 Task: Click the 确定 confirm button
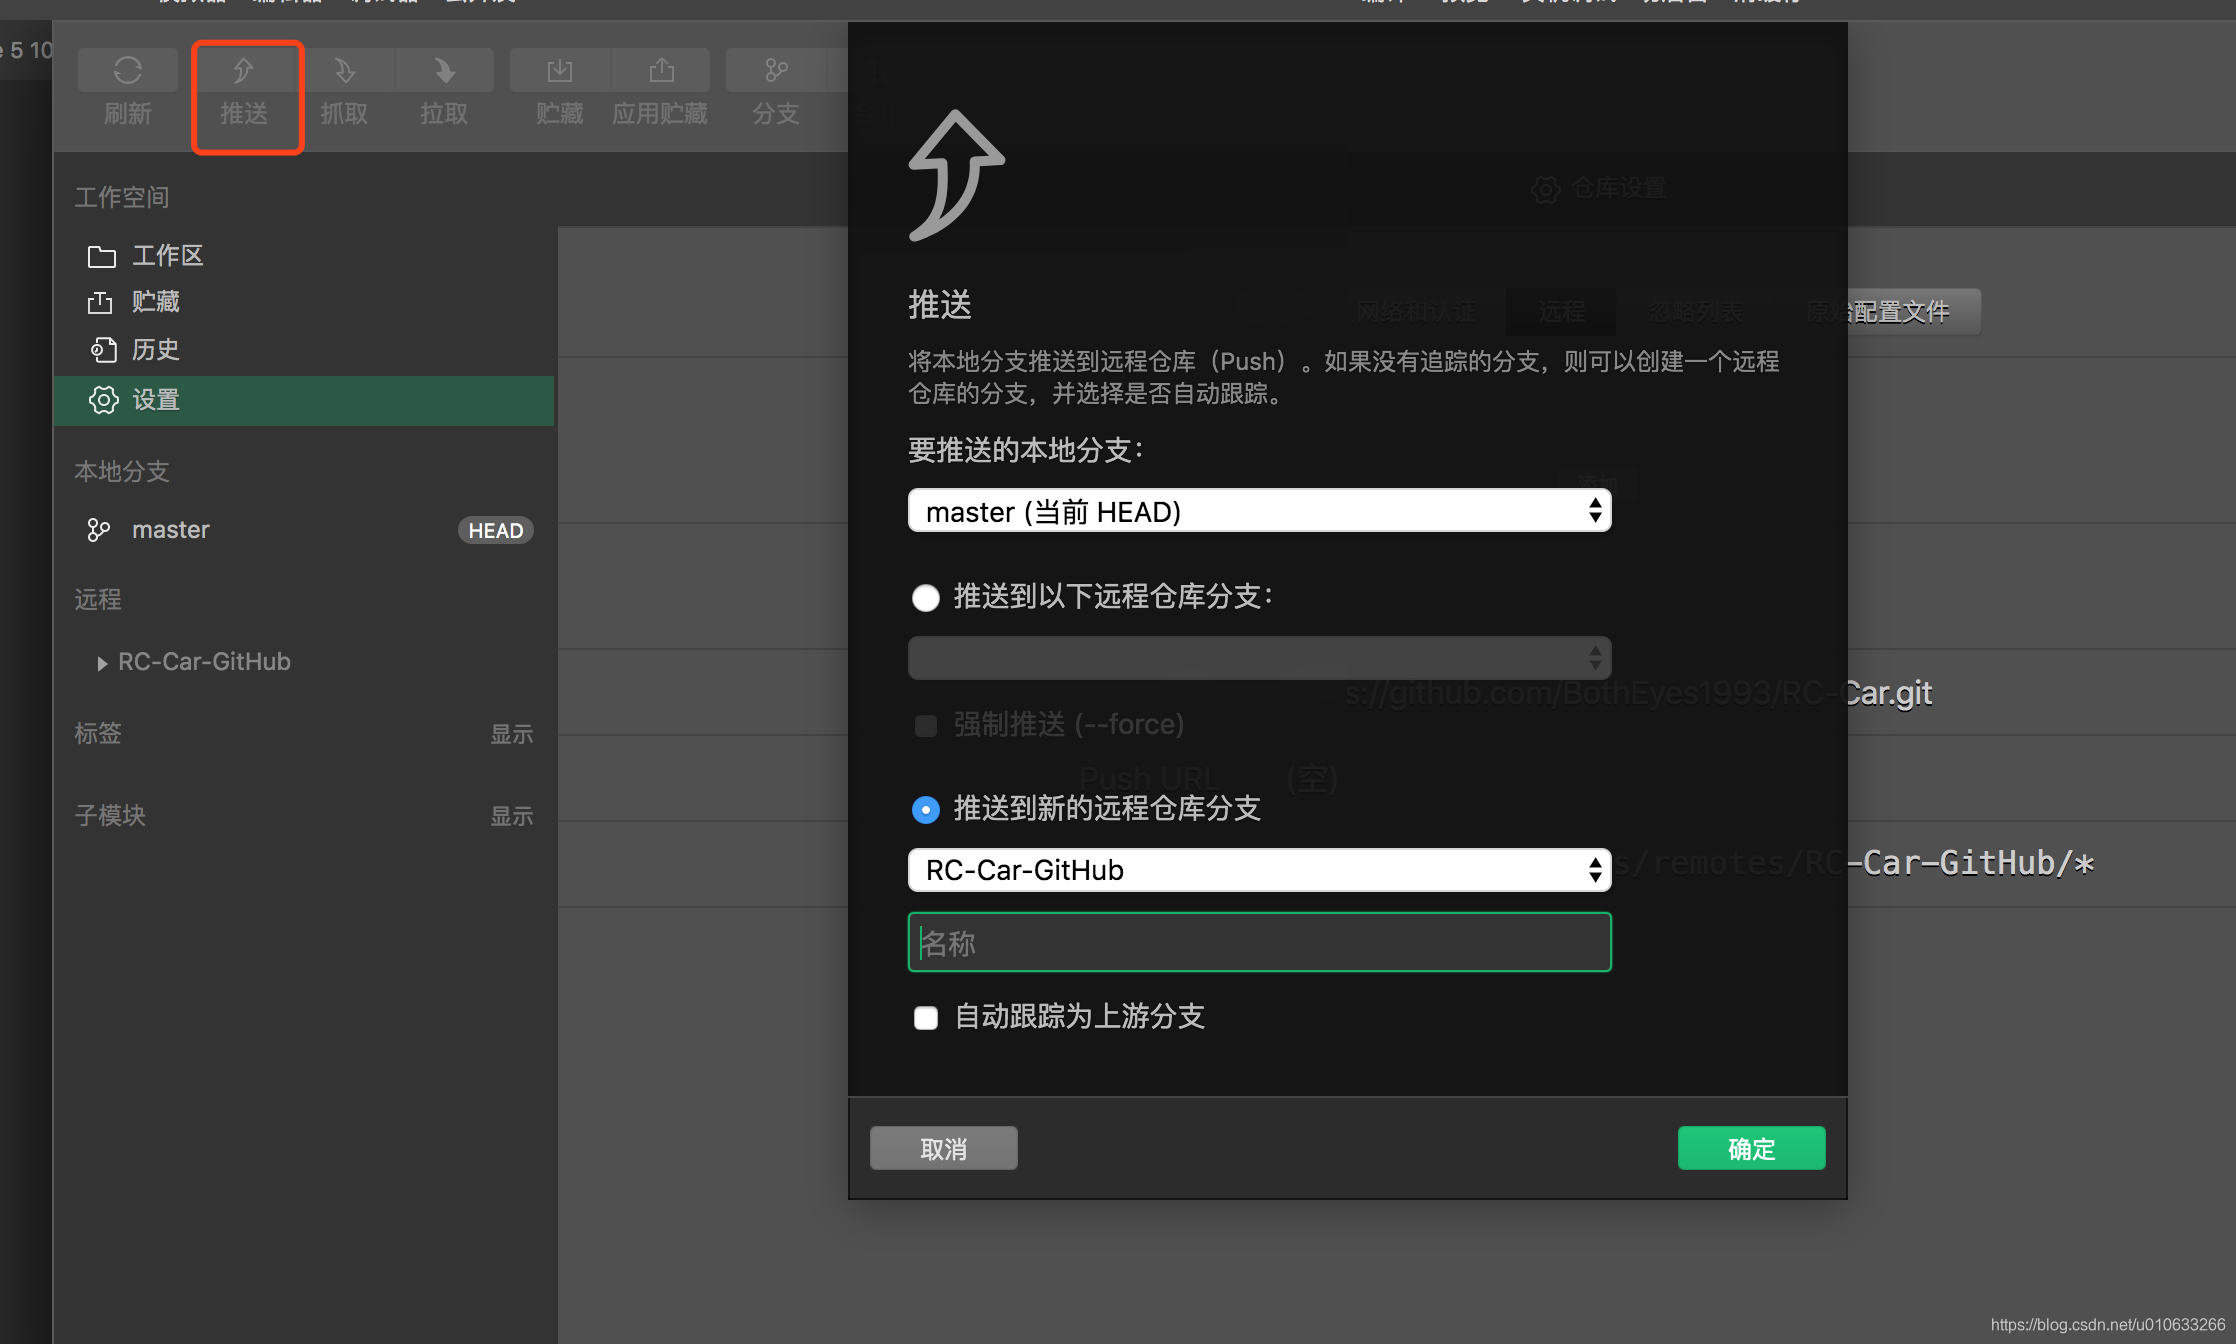(x=1752, y=1148)
